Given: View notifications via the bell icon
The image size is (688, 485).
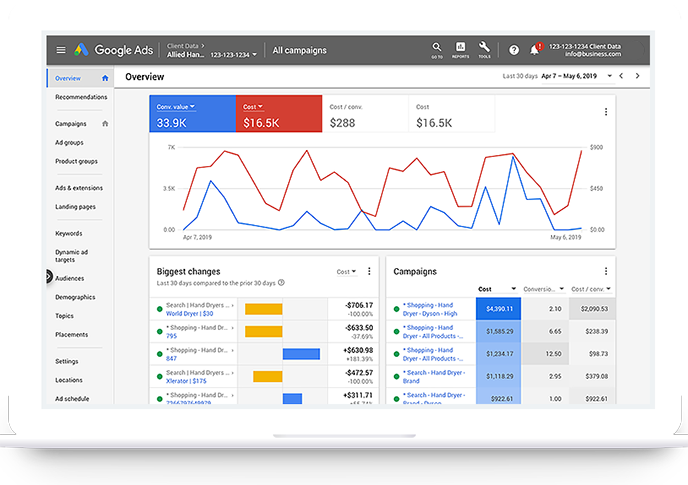Looking at the screenshot, I should 535,49.
